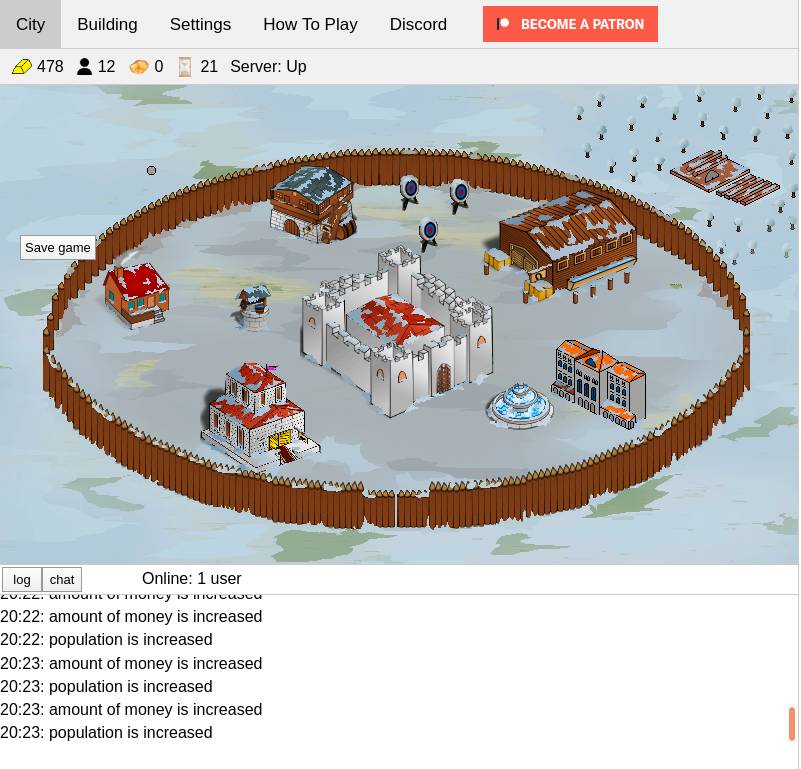Select the orange-roofed townhouses building
The image size is (801, 769).
599,384
